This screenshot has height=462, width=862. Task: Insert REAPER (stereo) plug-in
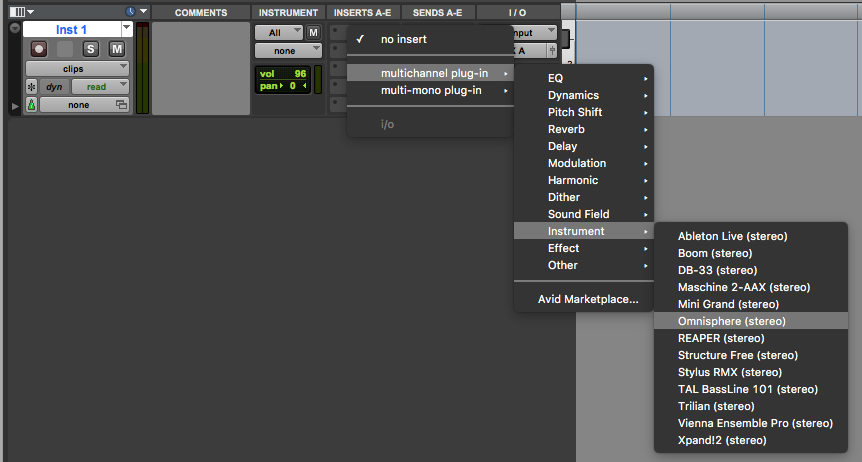751,338
